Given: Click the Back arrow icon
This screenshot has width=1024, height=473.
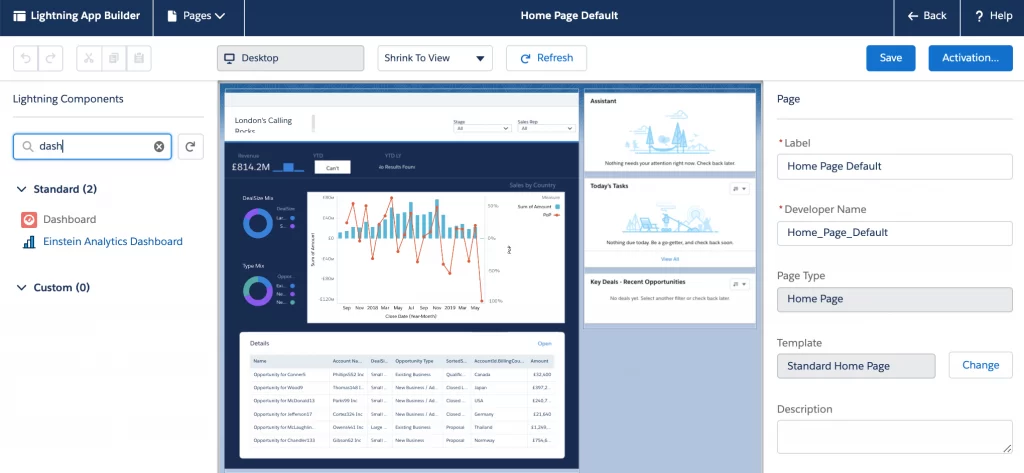Looking at the screenshot, I should pyautogui.click(x=913, y=16).
